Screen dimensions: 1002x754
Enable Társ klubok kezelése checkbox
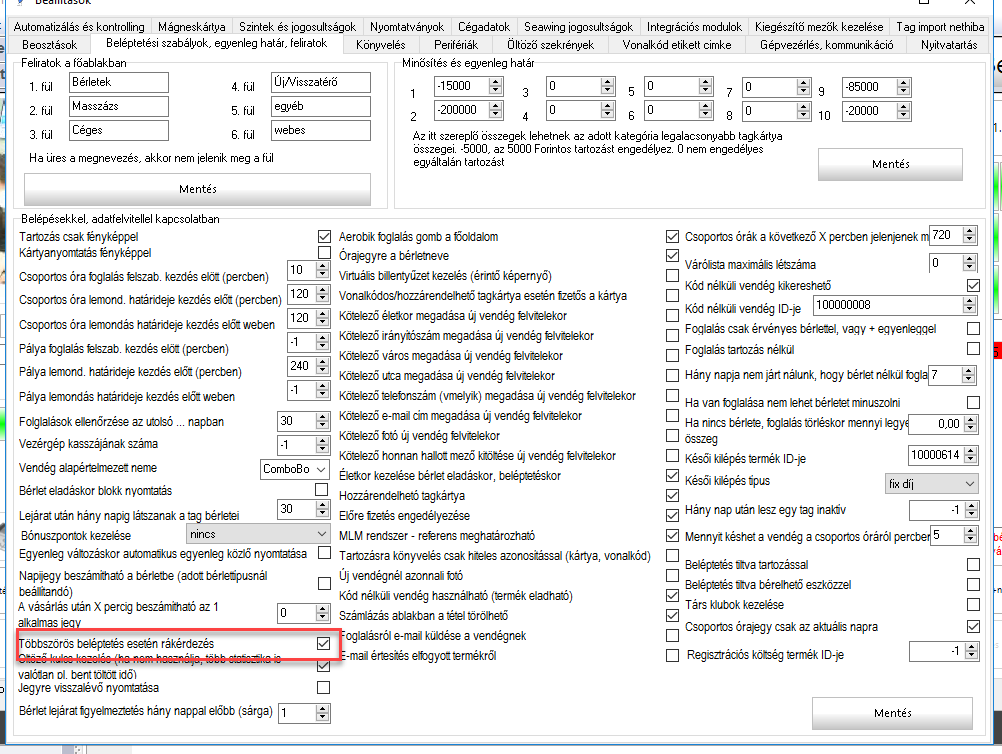click(x=973, y=604)
